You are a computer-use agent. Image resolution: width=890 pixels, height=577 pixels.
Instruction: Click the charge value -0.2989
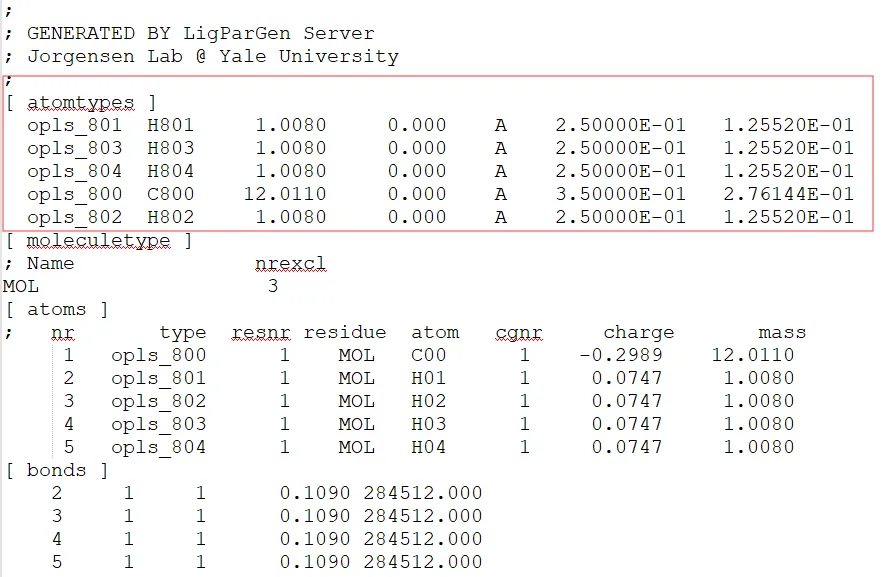pos(620,356)
